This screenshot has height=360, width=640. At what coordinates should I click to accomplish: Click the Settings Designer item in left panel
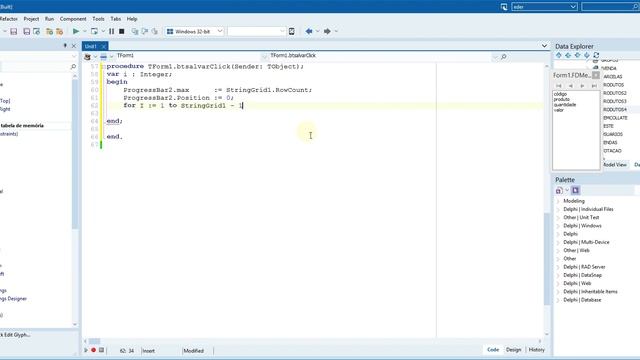tap(13, 299)
